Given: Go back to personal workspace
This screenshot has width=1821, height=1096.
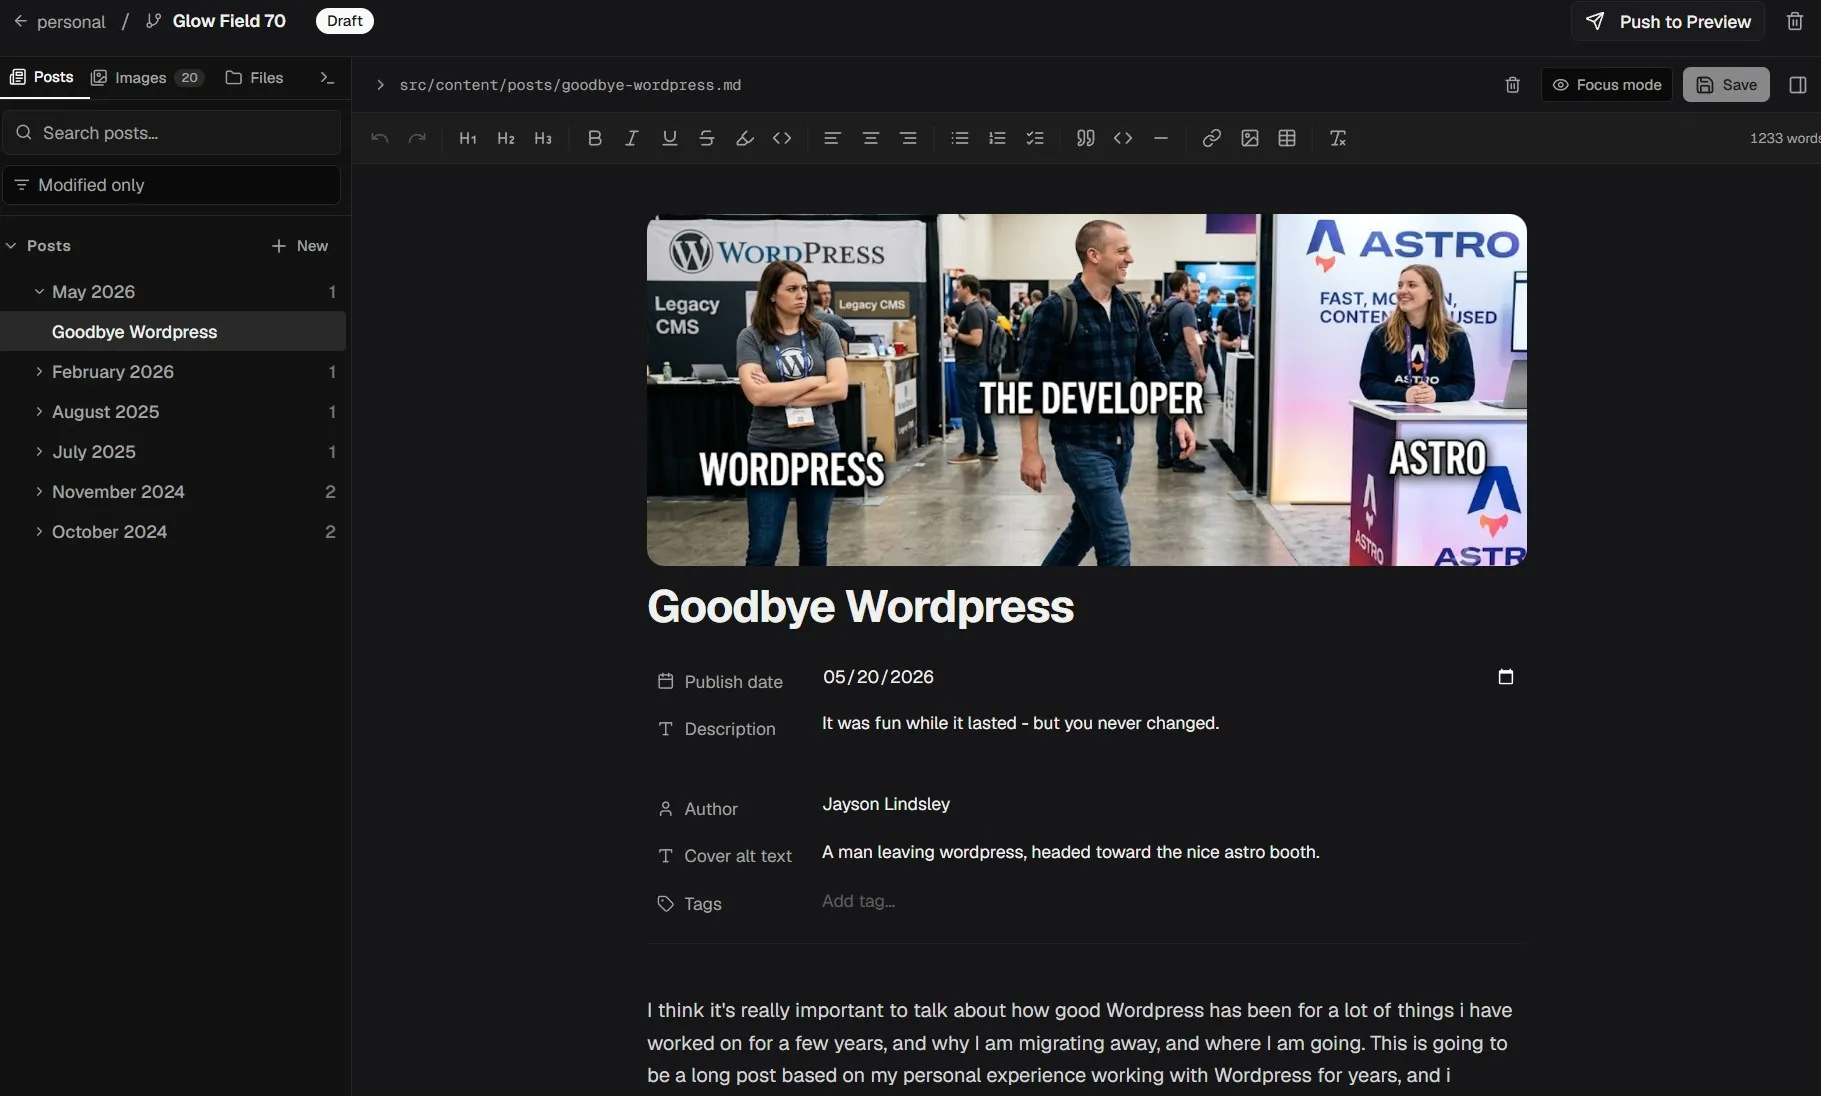Looking at the screenshot, I should pos(59,21).
